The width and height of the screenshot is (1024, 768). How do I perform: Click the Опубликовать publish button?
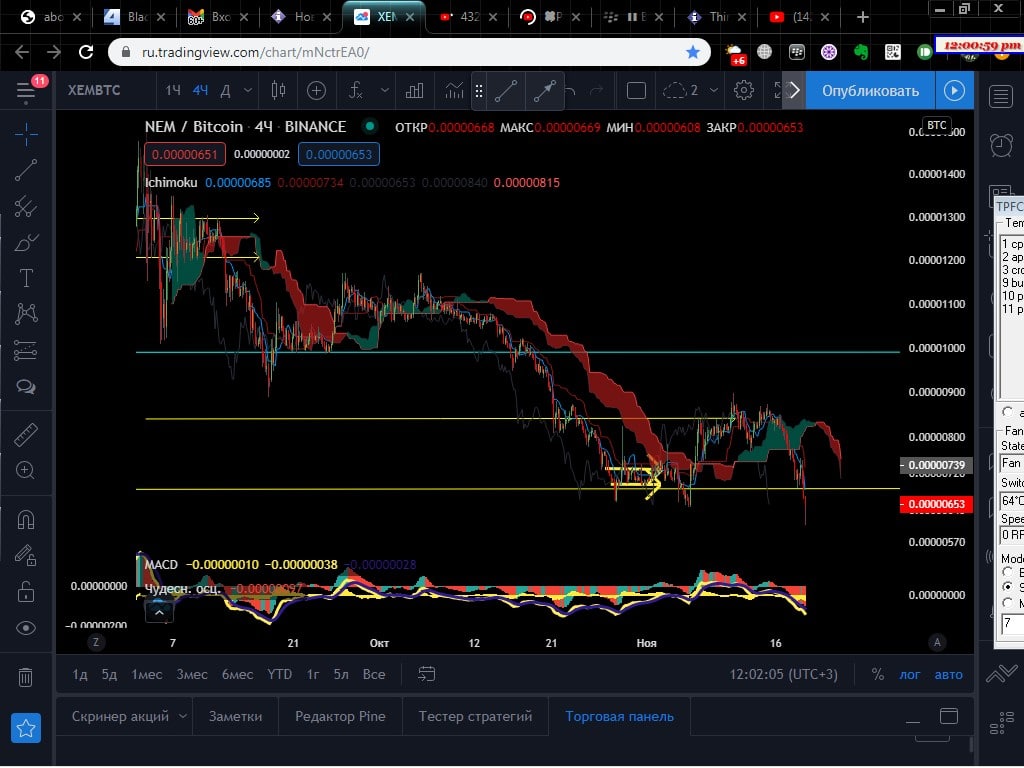[x=870, y=91]
